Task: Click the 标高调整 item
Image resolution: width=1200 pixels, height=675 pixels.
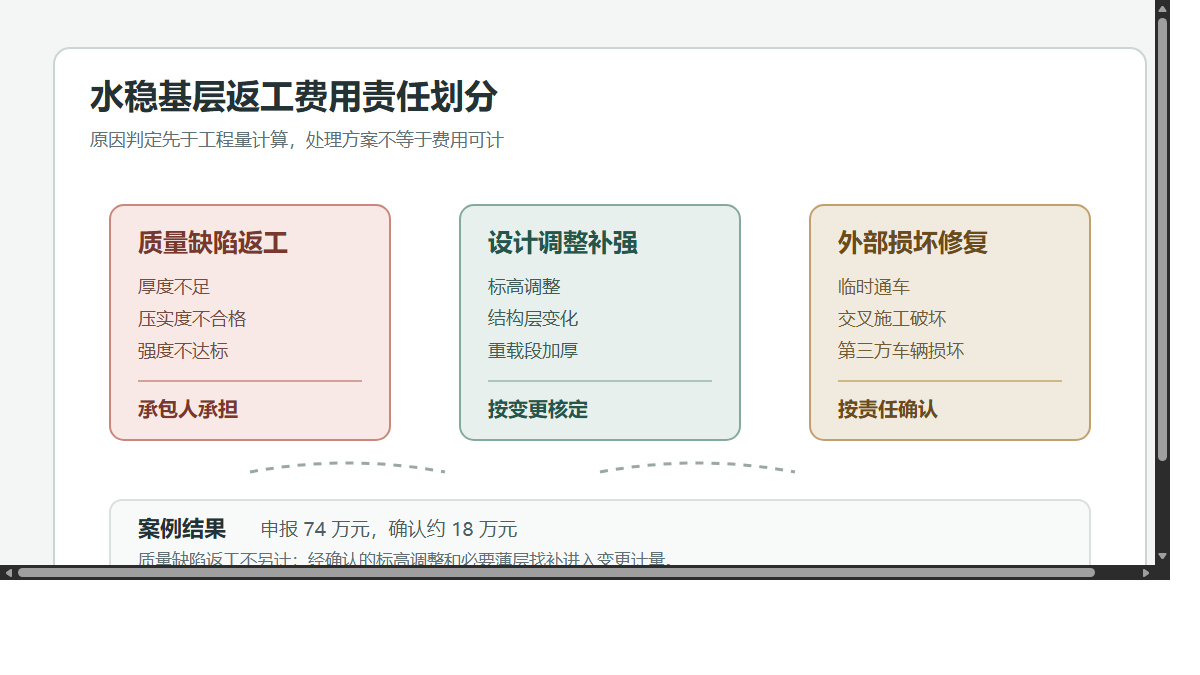Action: [x=524, y=287]
